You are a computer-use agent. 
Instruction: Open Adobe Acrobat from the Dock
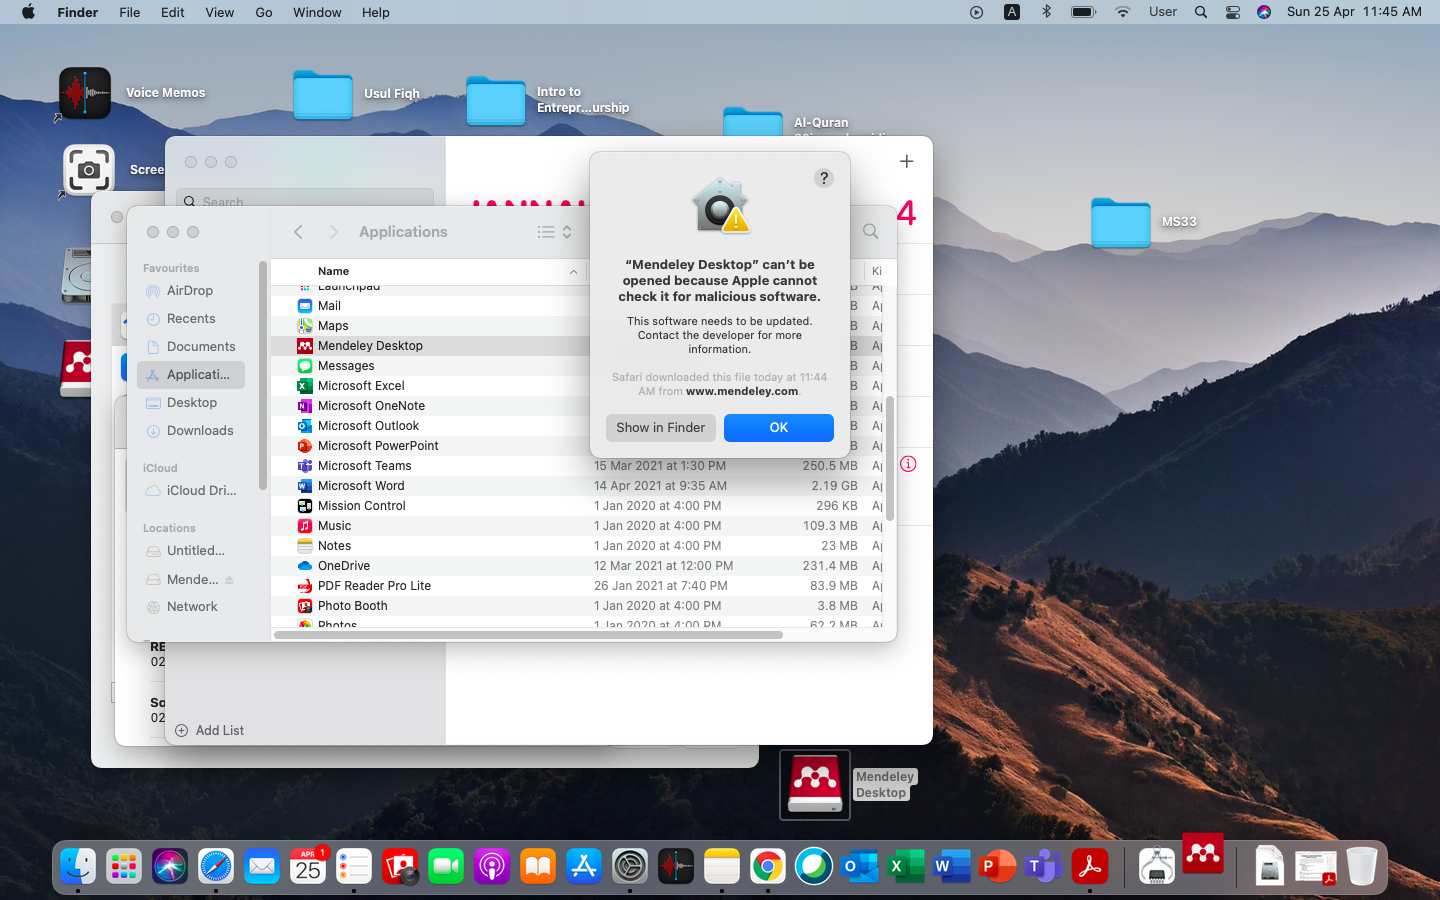tap(1090, 866)
